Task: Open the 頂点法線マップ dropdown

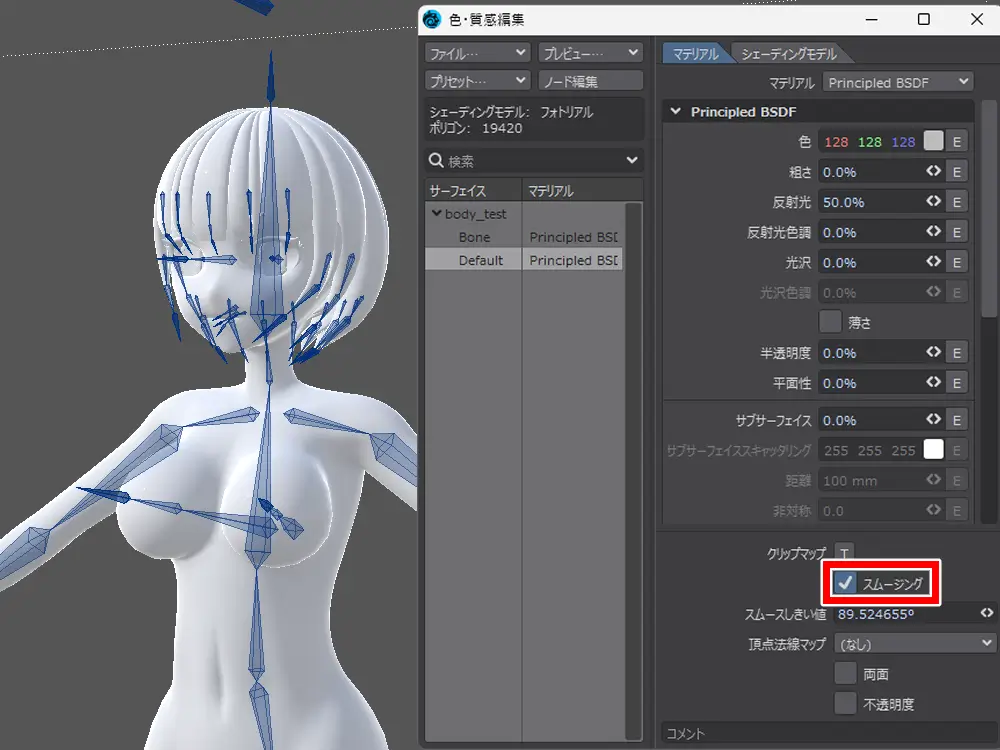Action: point(915,643)
